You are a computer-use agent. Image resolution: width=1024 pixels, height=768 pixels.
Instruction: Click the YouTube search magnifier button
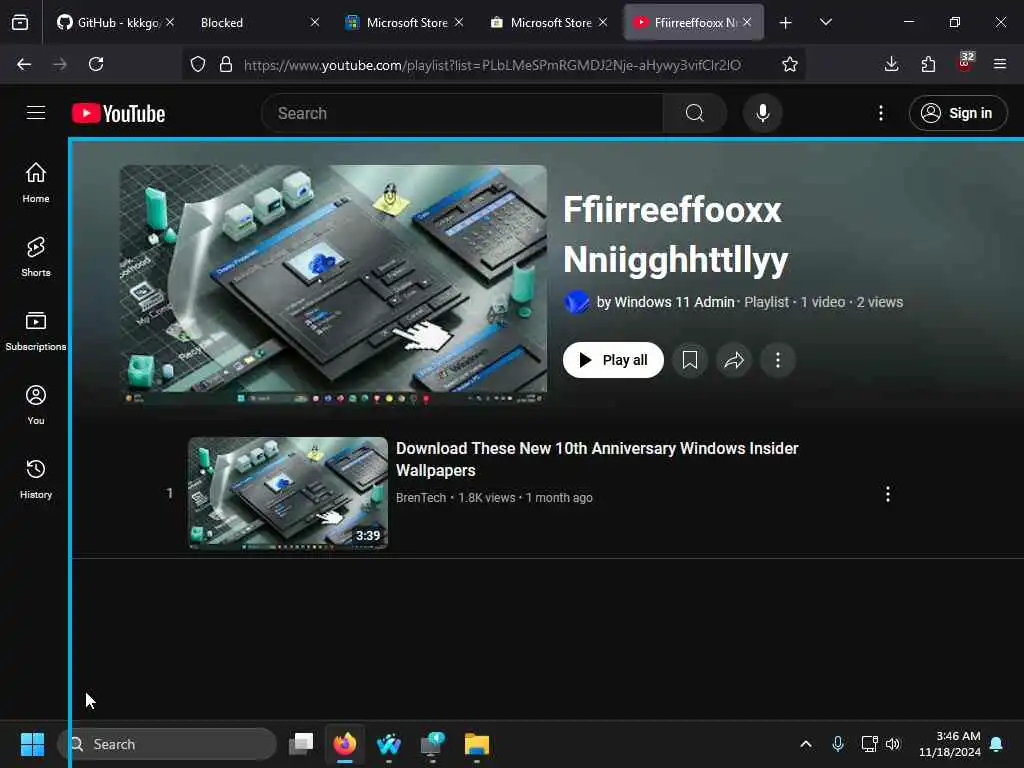[694, 113]
